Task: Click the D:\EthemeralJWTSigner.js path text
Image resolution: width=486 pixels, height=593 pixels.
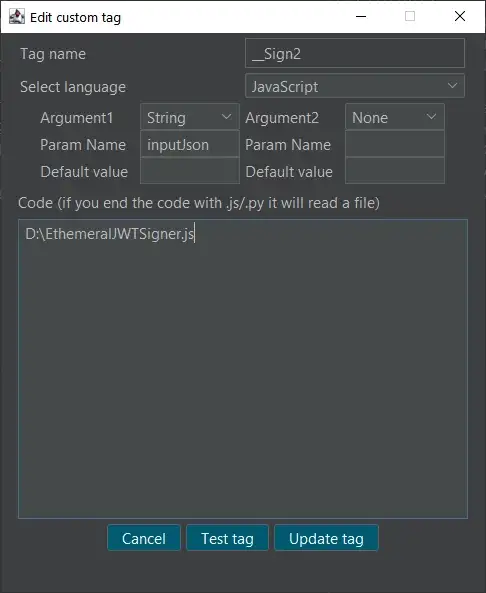Action: (x=110, y=234)
